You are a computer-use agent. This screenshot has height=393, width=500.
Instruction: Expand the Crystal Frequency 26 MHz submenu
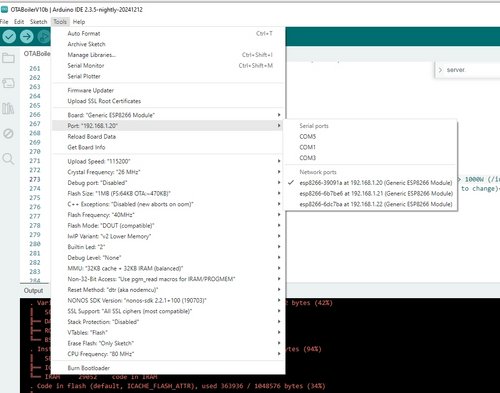(168, 172)
